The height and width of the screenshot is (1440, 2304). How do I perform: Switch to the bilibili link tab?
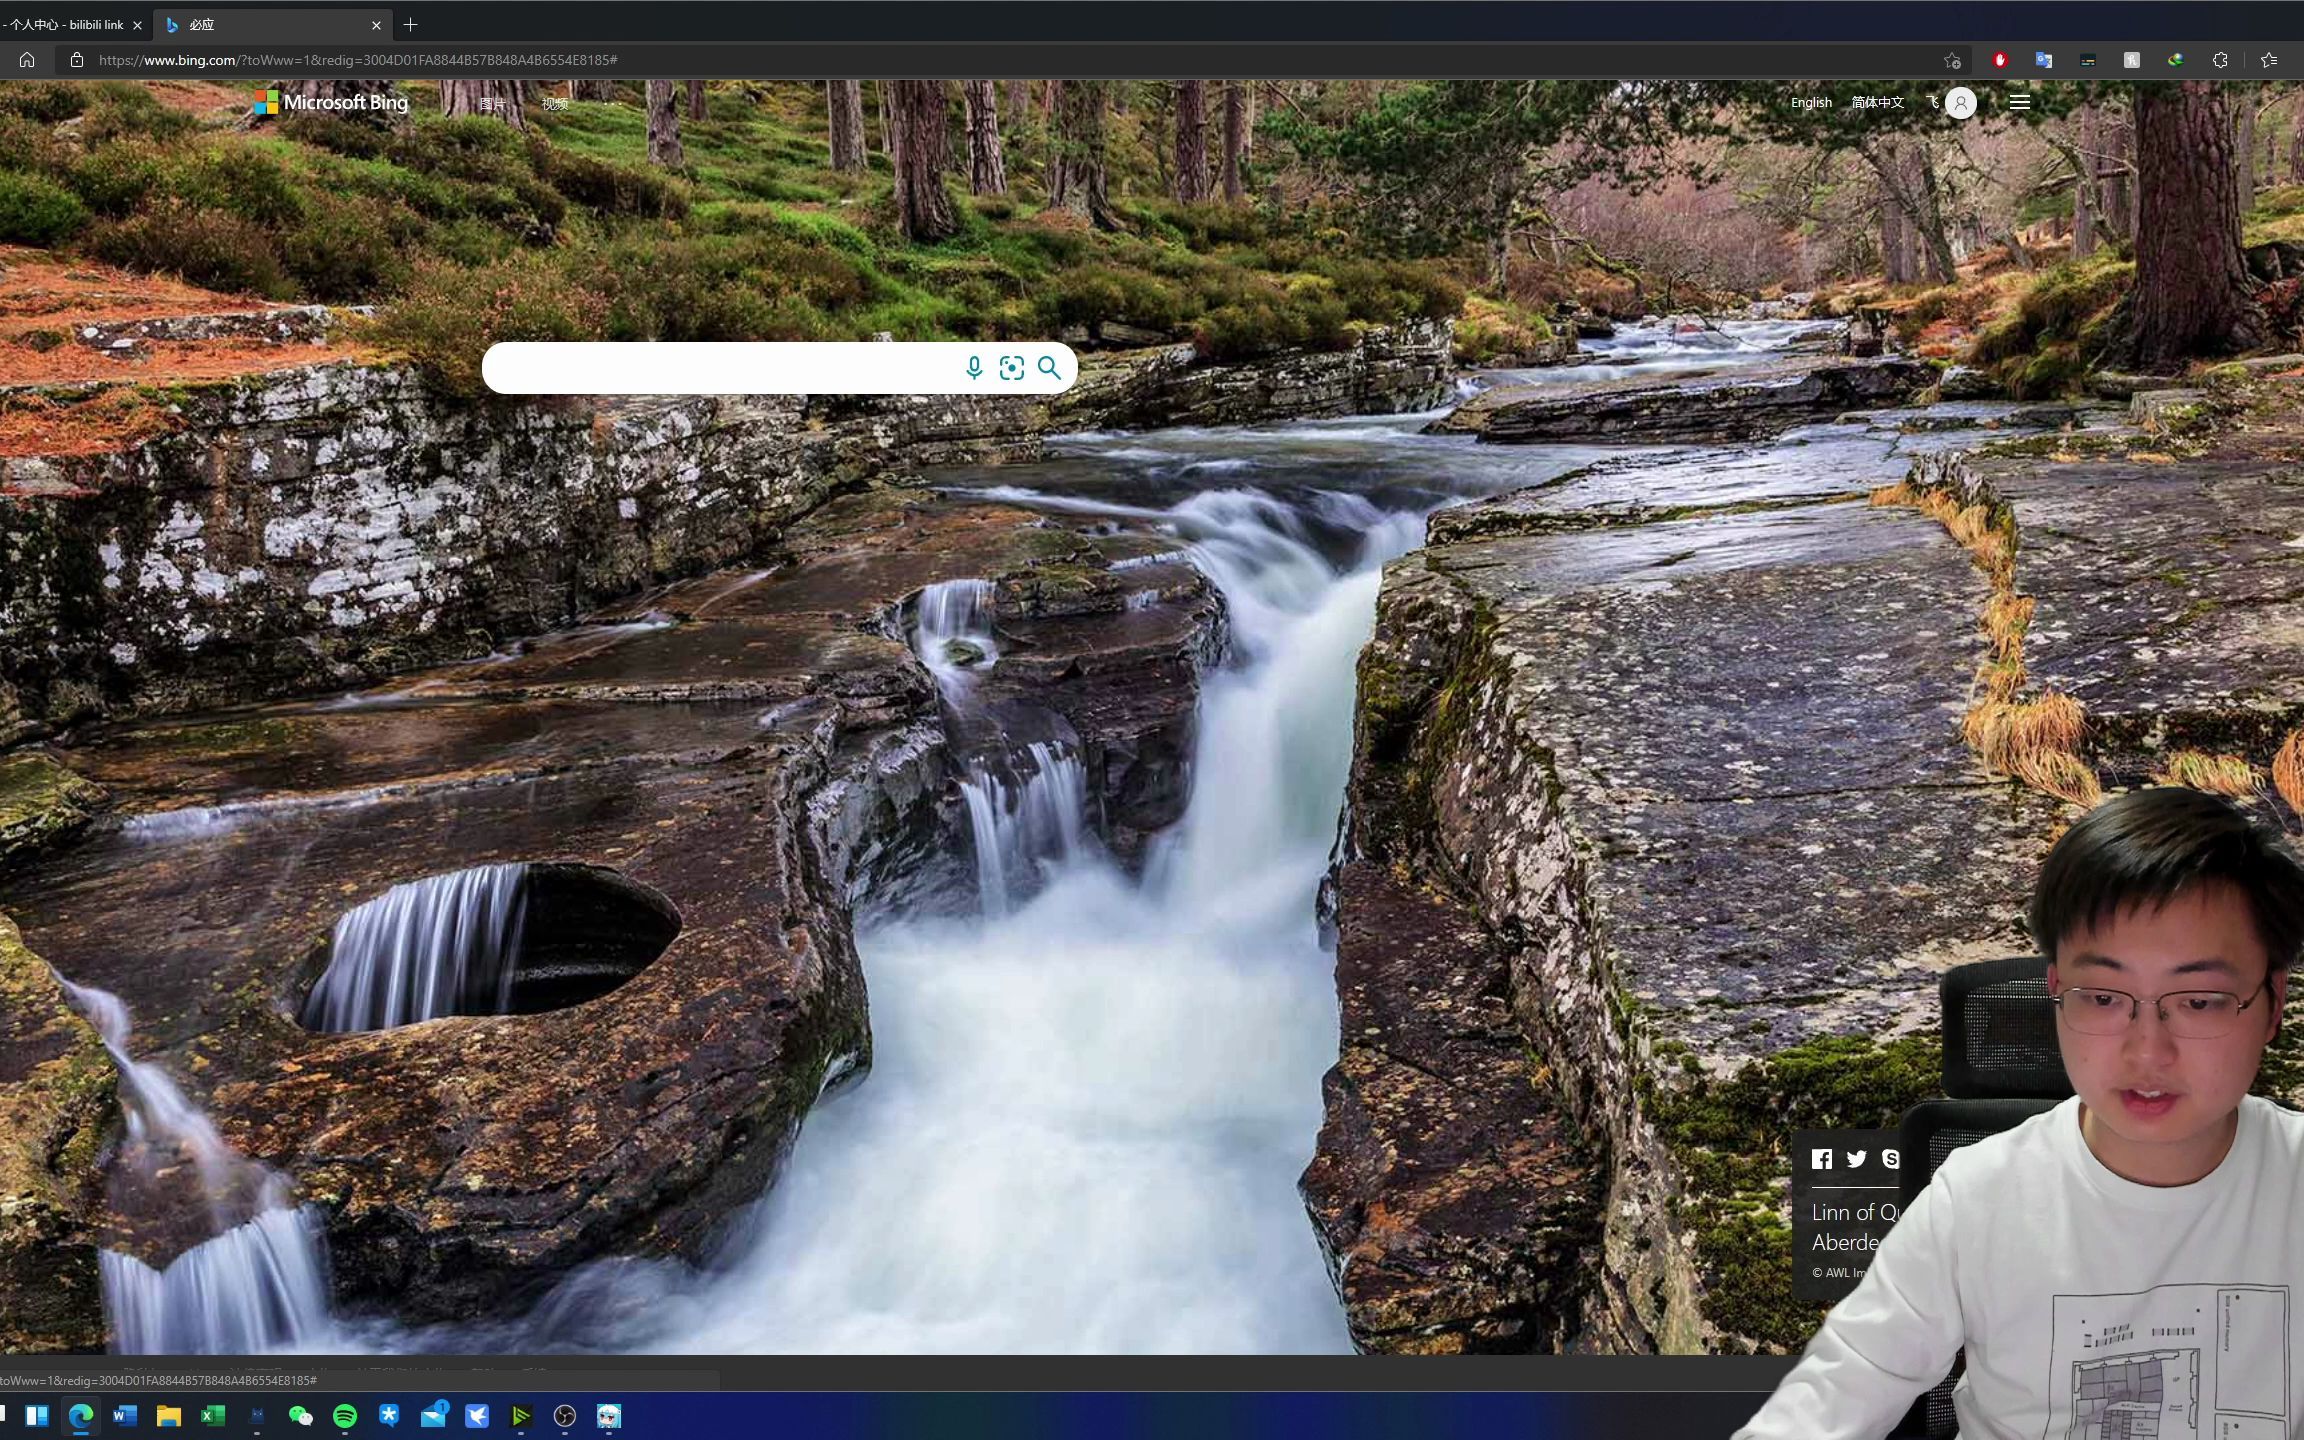(66, 24)
